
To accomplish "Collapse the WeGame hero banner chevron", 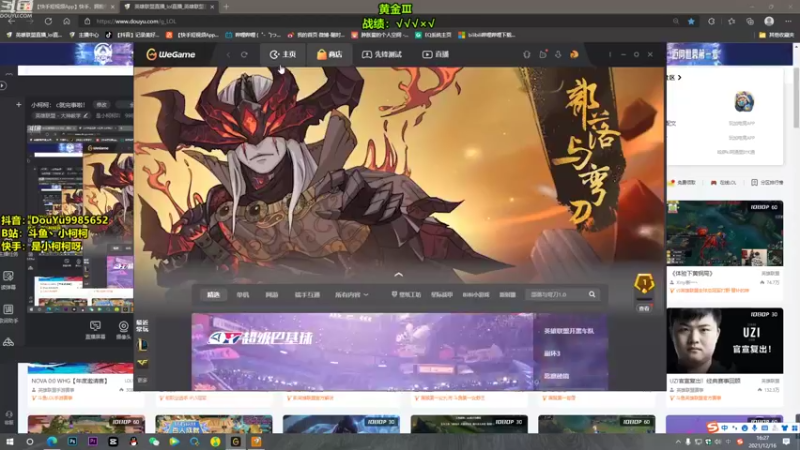I will click(398, 274).
